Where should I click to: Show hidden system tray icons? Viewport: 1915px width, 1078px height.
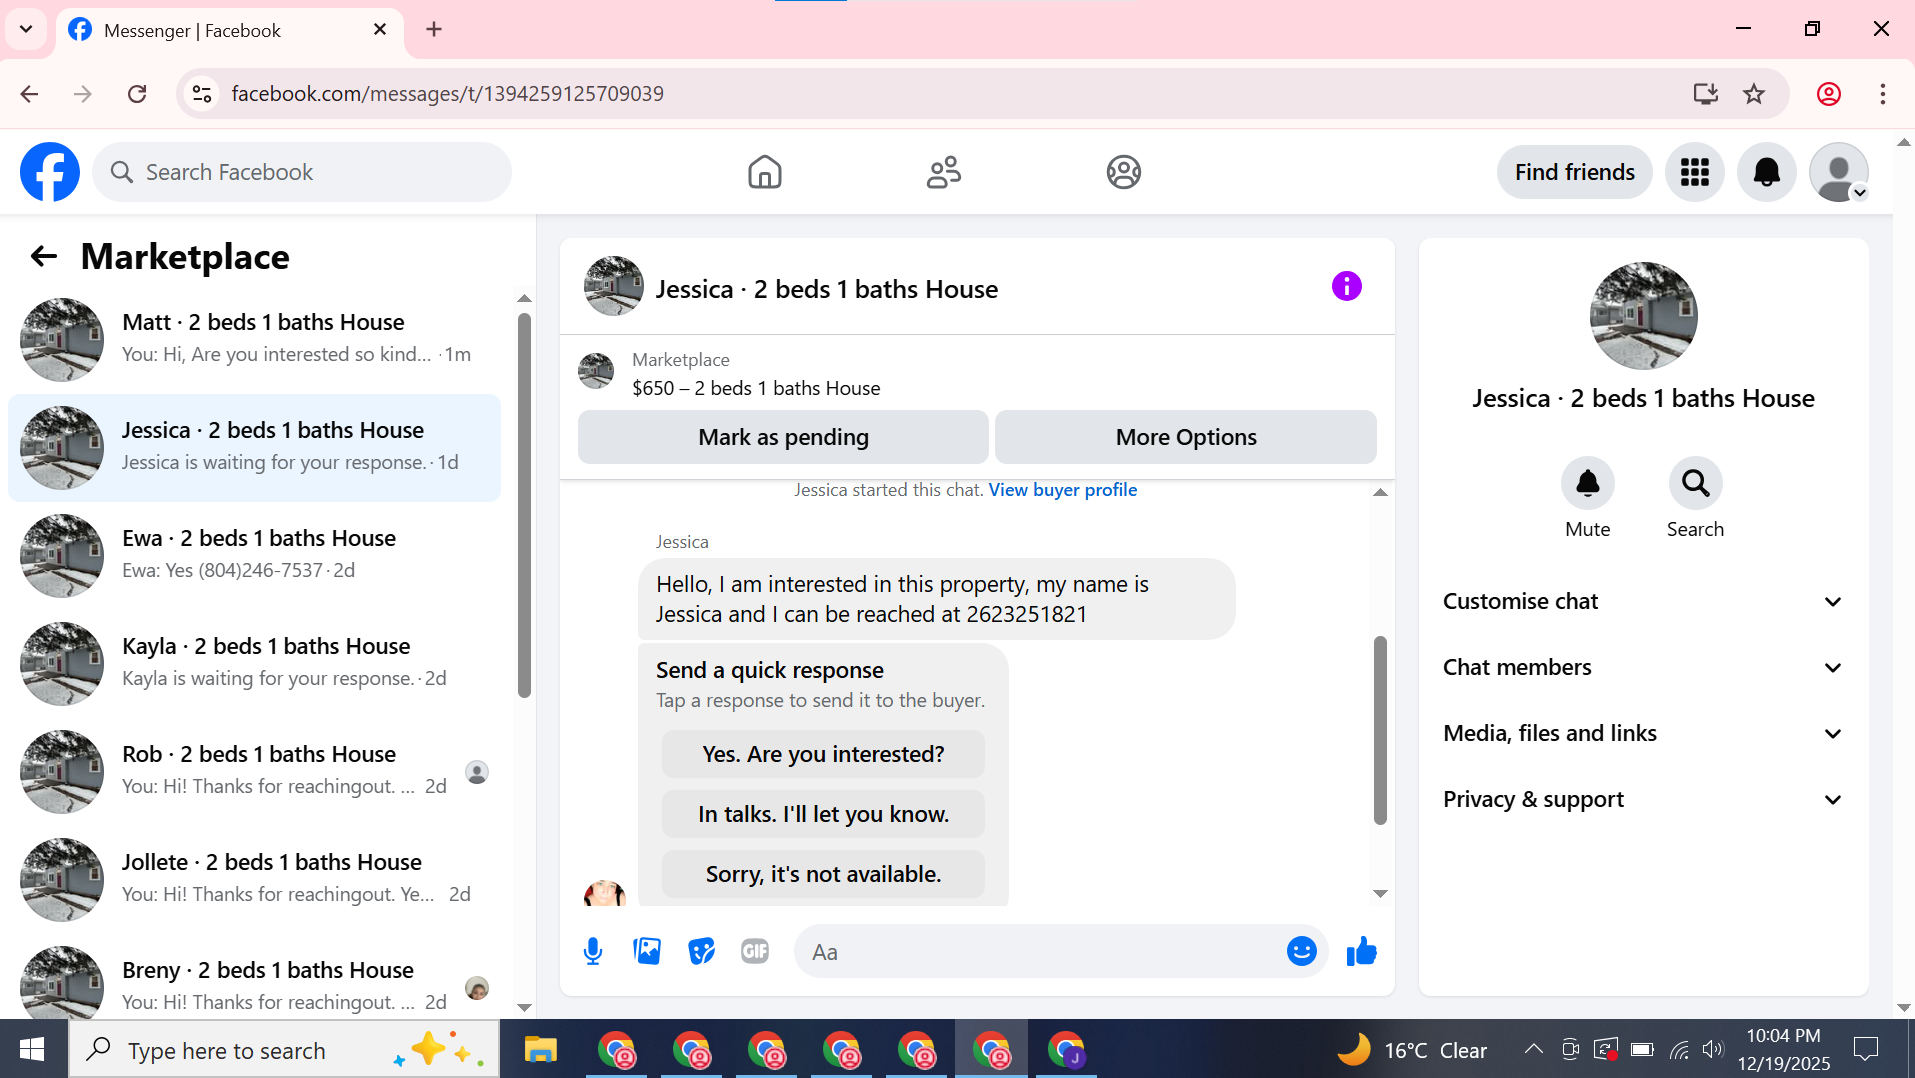pyautogui.click(x=1533, y=1050)
